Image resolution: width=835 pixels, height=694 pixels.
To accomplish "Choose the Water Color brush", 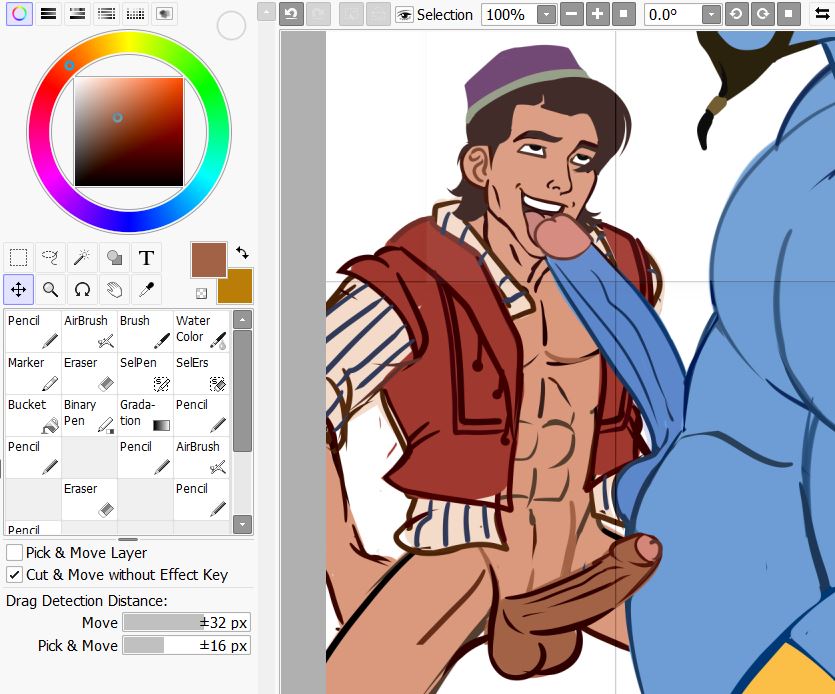I will [x=199, y=331].
